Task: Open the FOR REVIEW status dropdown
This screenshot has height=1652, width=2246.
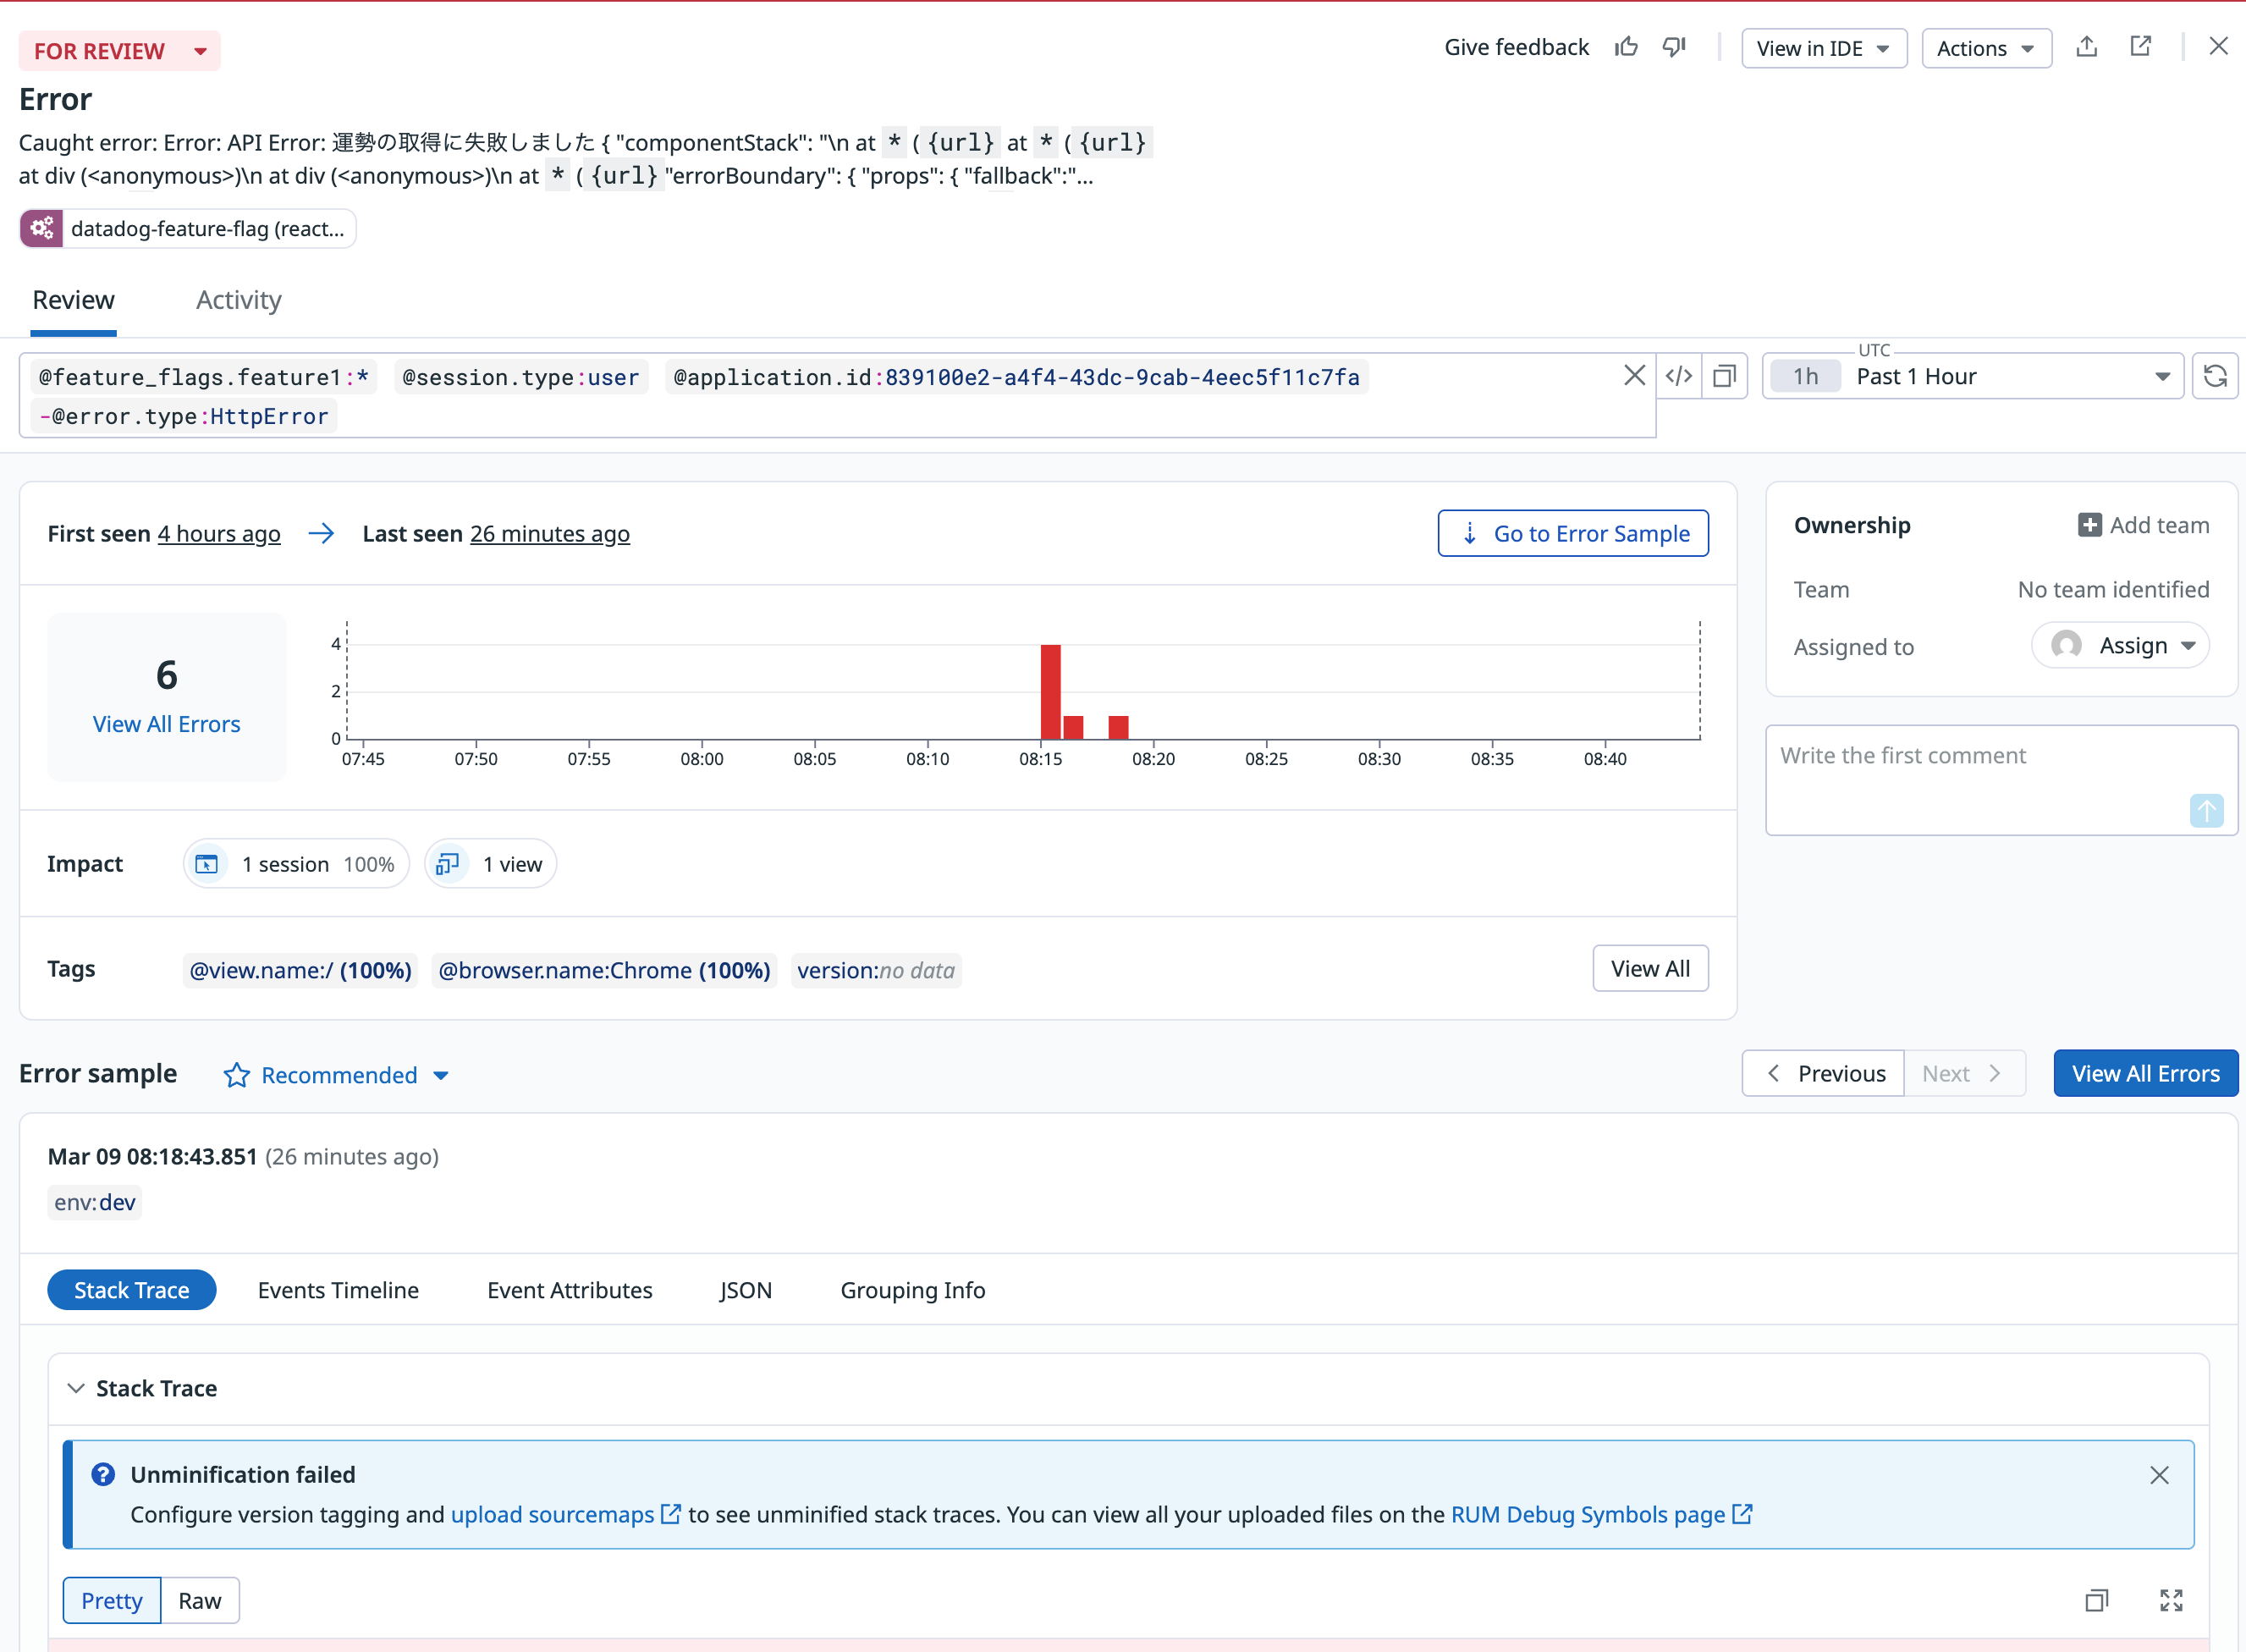Action: pos(119,51)
